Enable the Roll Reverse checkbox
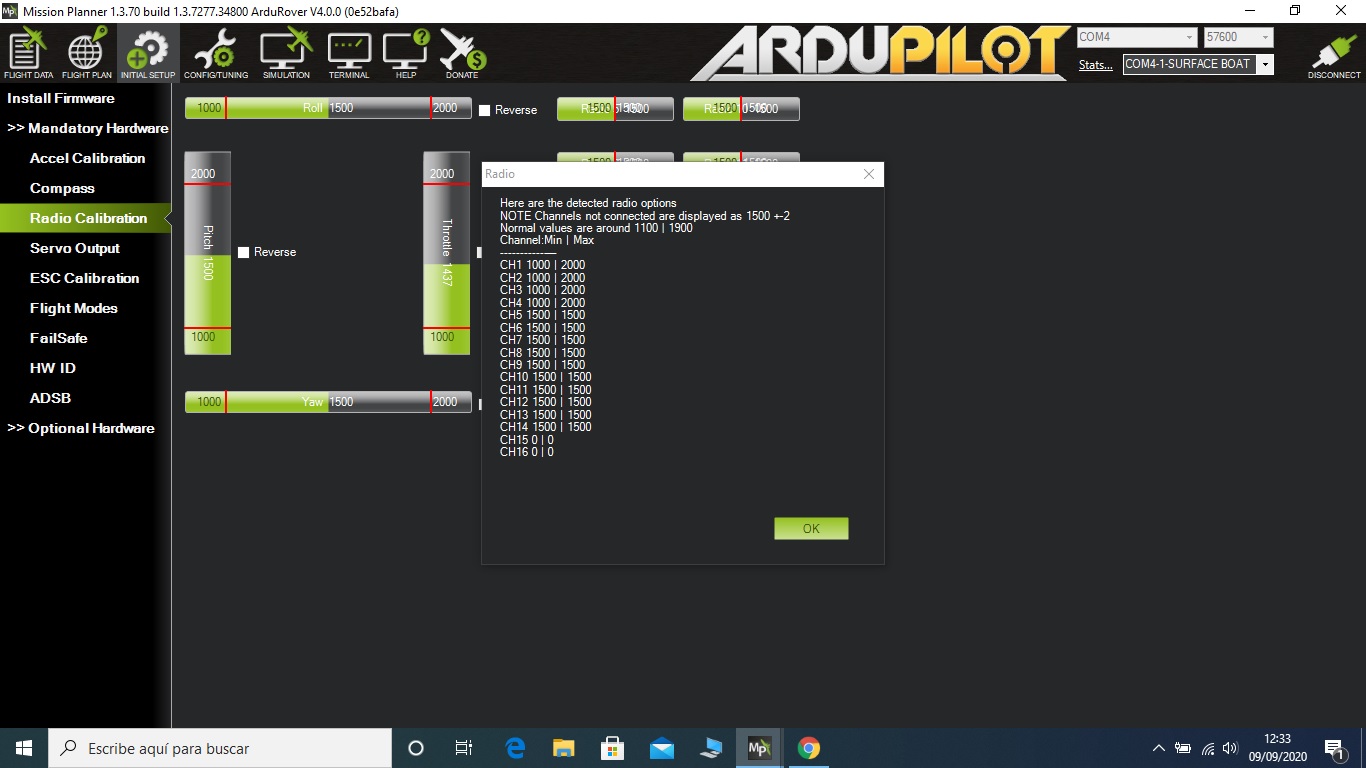The width and height of the screenshot is (1366, 768). (x=485, y=110)
